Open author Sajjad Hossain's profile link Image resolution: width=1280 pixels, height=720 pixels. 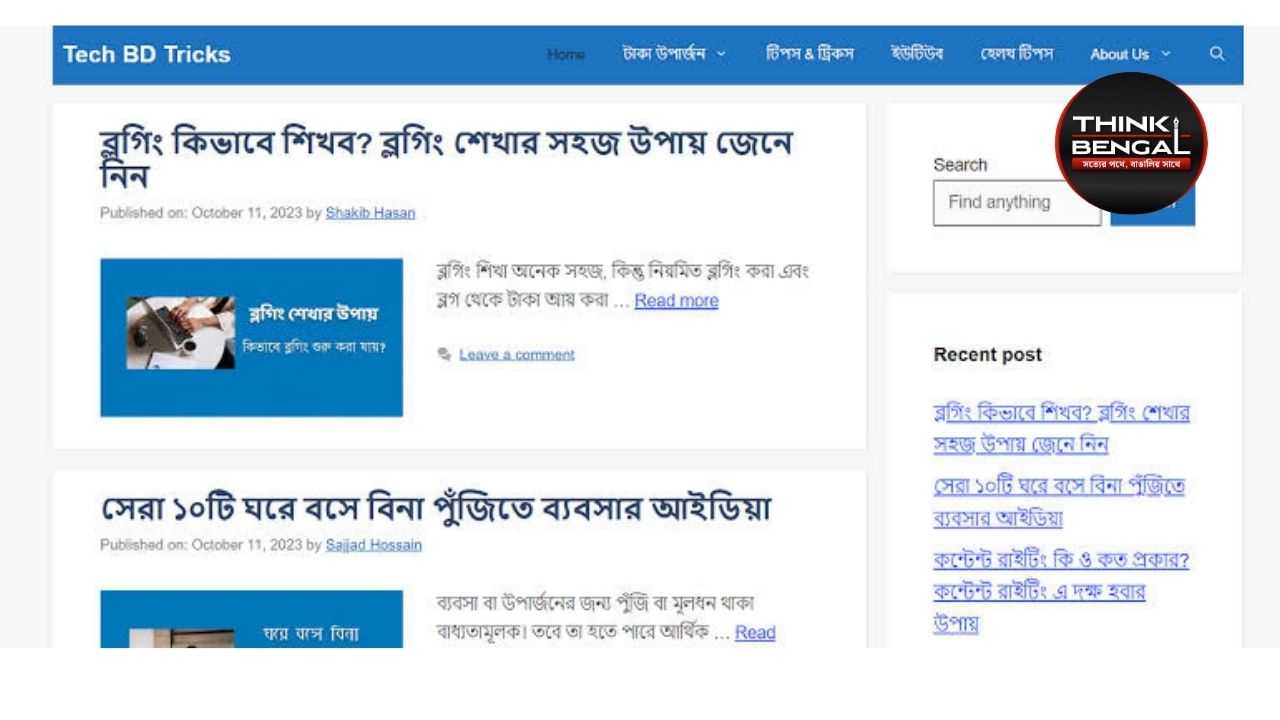click(x=373, y=545)
